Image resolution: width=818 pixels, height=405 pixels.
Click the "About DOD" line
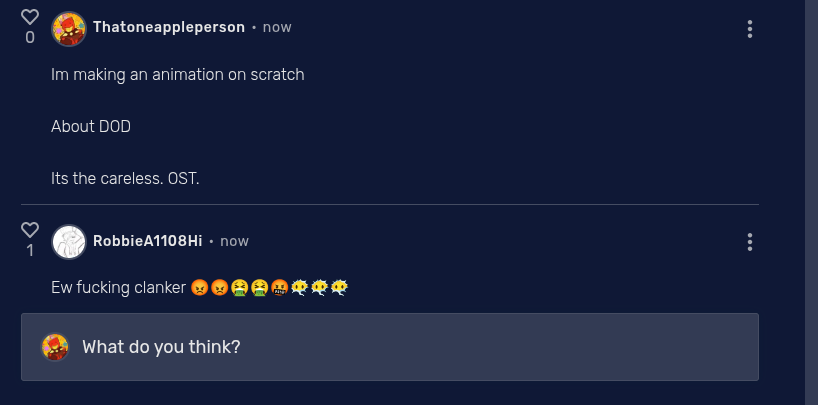[x=91, y=127]
